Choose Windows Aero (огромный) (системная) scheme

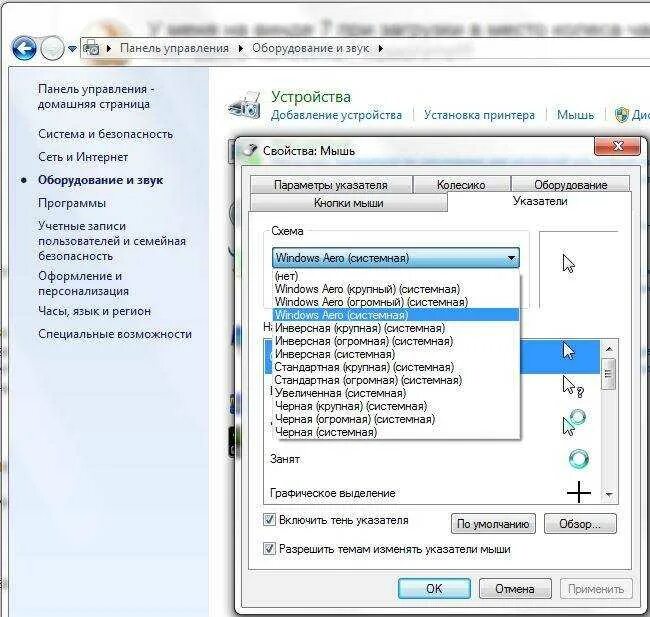pyautogui.click(x=396, y=302)
